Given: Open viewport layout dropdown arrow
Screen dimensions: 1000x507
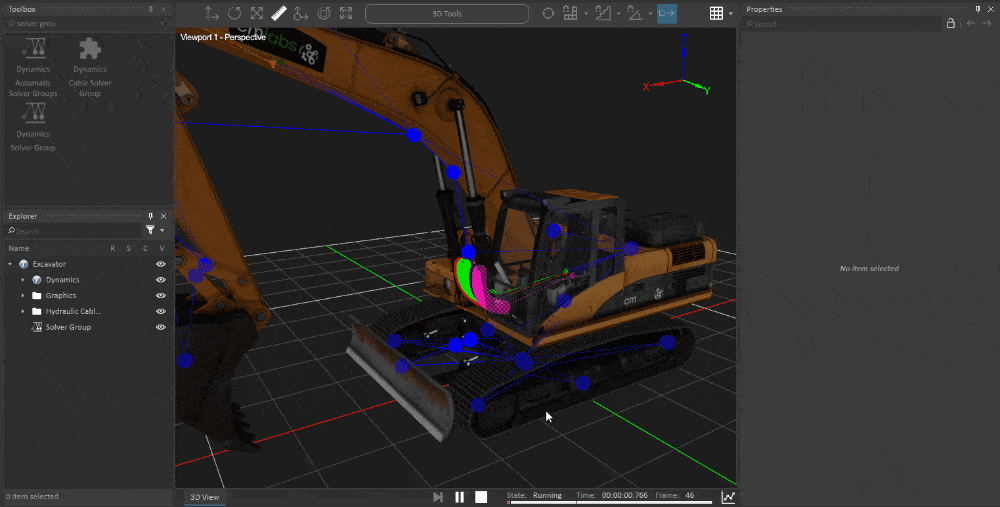Looking at the screenshot, I should [x=731, y=14].
